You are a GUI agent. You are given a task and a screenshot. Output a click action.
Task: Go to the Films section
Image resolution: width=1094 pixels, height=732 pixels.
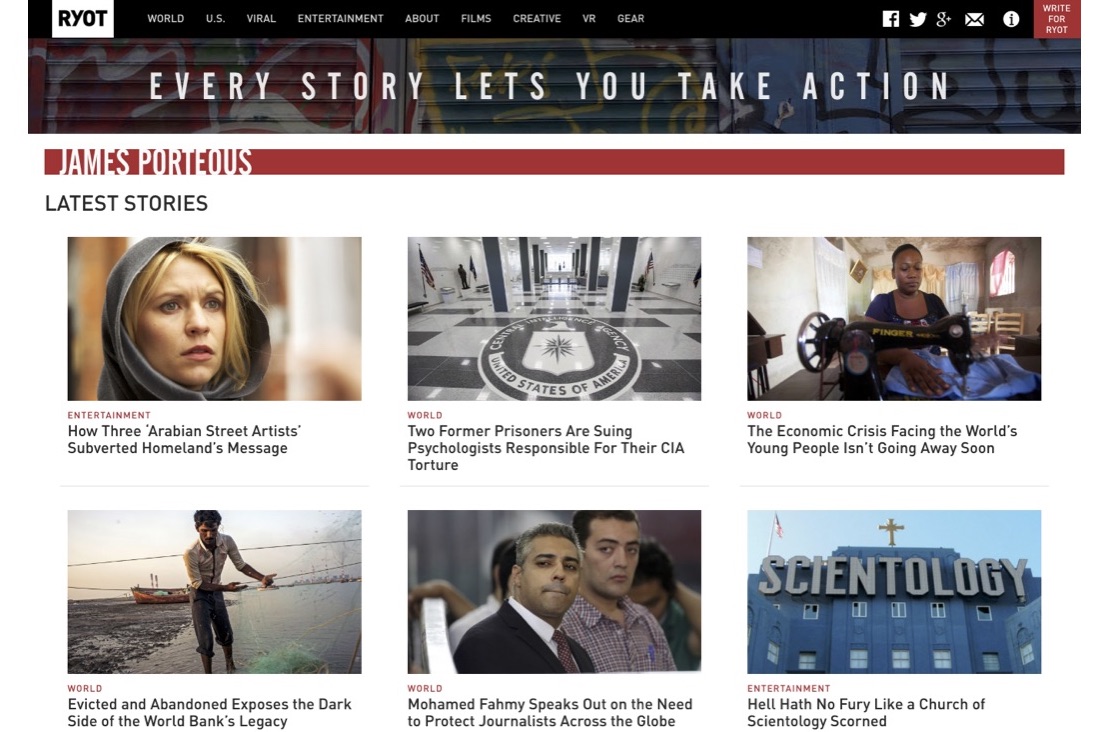click(x=476, y=19)
